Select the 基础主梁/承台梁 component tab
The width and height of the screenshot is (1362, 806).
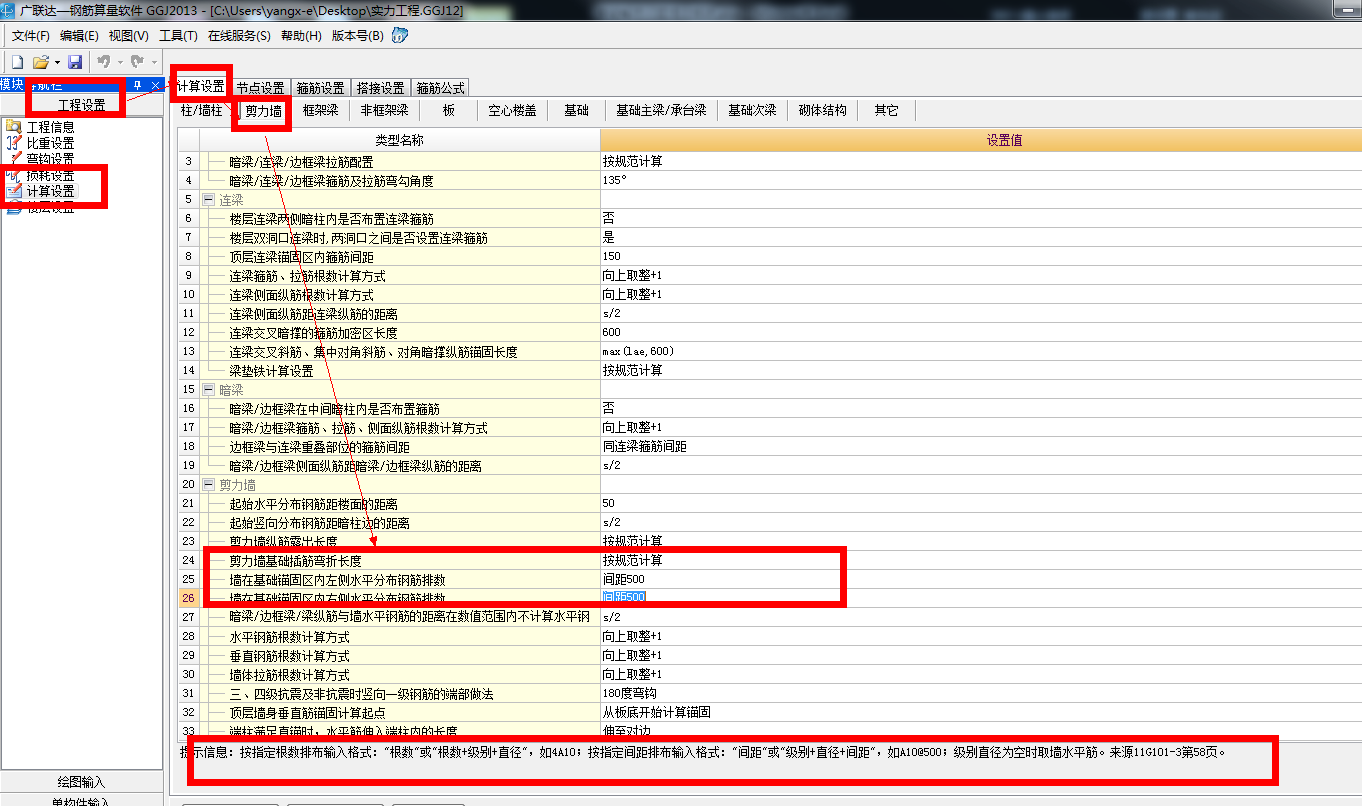pyautogui.click(x=661, y=110)
